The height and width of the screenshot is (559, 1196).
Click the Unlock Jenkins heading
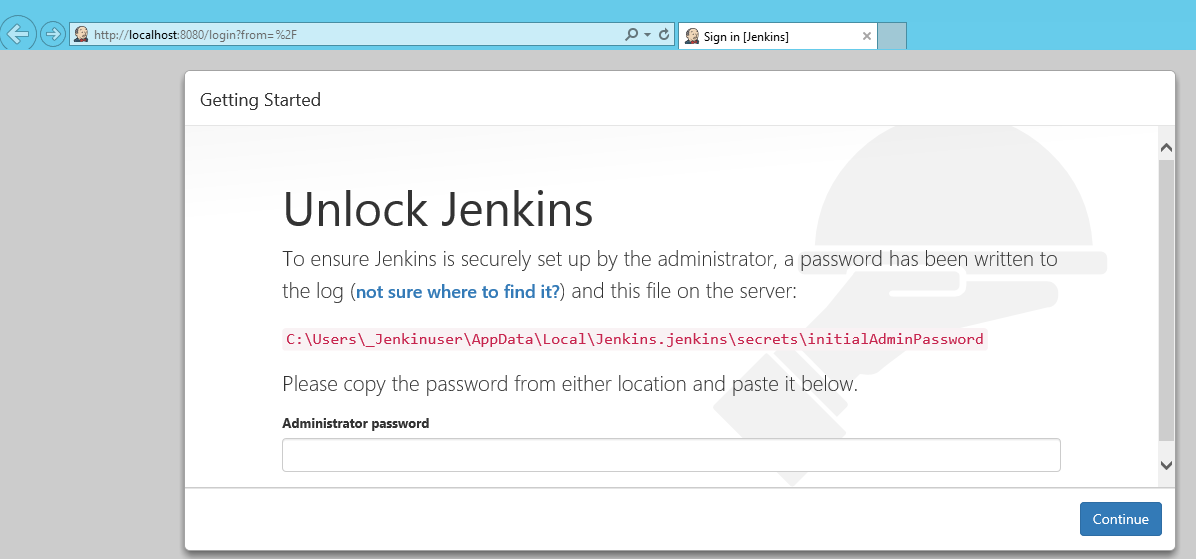(x=438, y=210)
